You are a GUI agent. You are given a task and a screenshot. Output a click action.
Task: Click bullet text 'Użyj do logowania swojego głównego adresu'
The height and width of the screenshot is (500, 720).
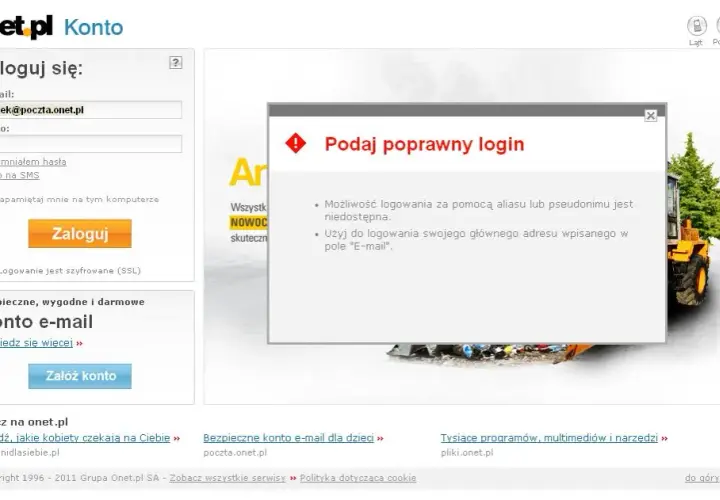click(x=476, y=239)
